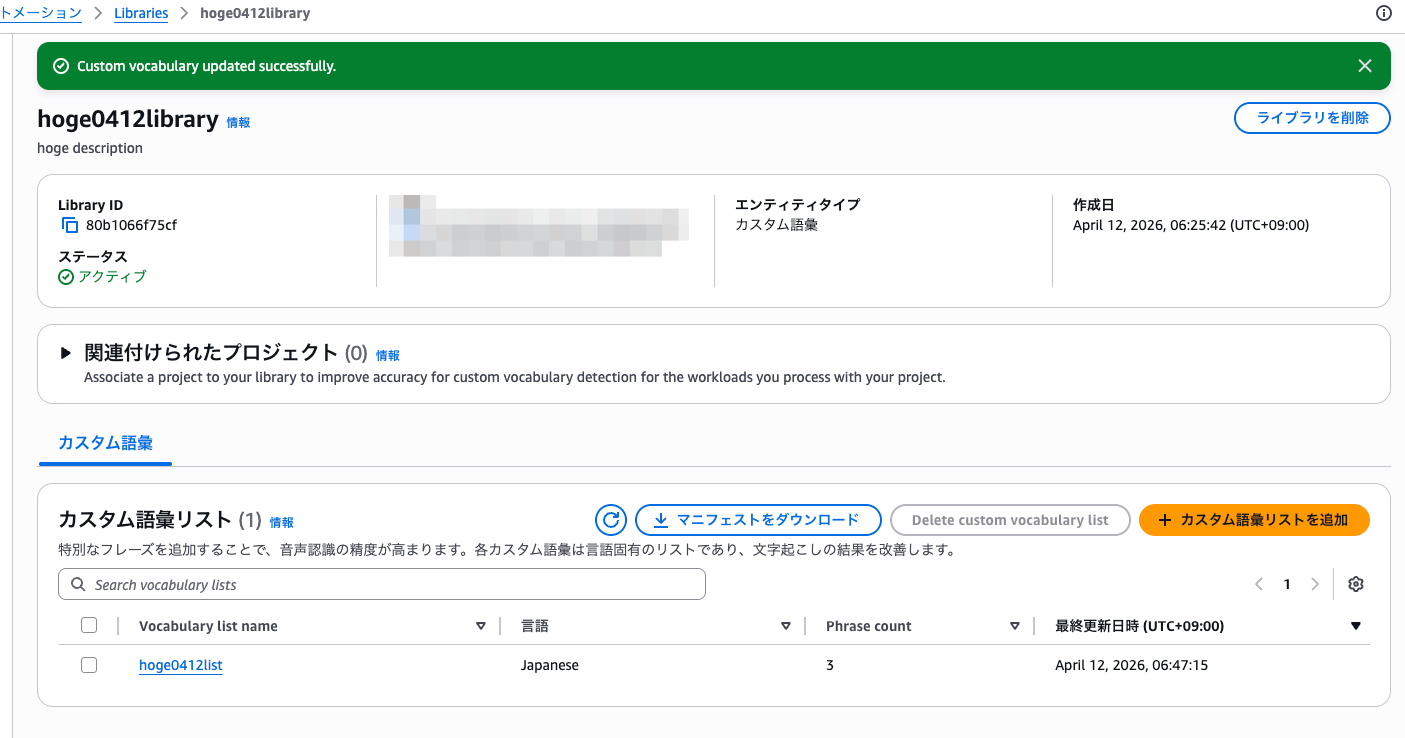Click カスタム語彙リストを追加 button
Image resolution: width=1405 pixels, height=738 pixels.
1253,520
